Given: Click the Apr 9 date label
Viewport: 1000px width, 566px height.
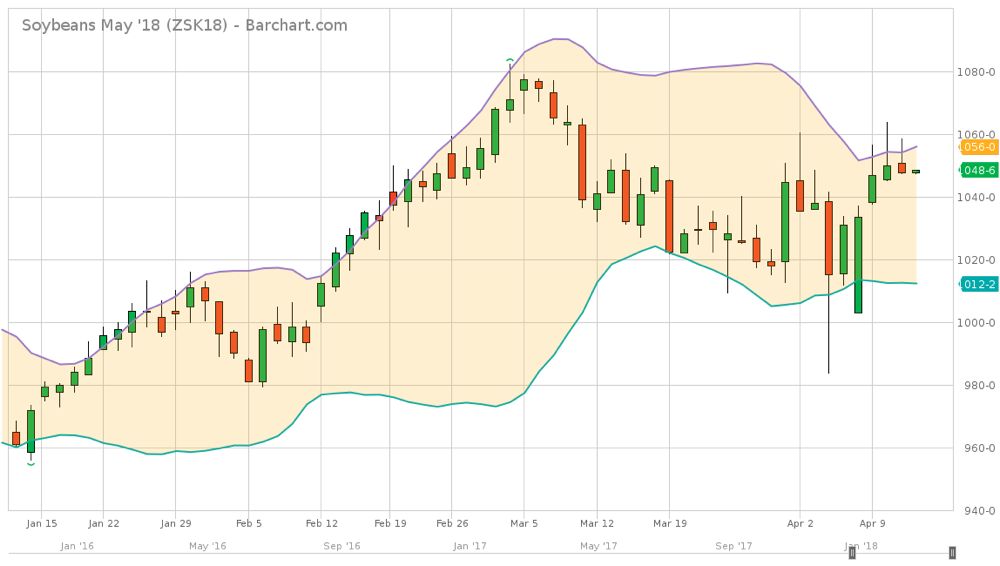Looking at the screenshot, I should [x=872, y=524].
